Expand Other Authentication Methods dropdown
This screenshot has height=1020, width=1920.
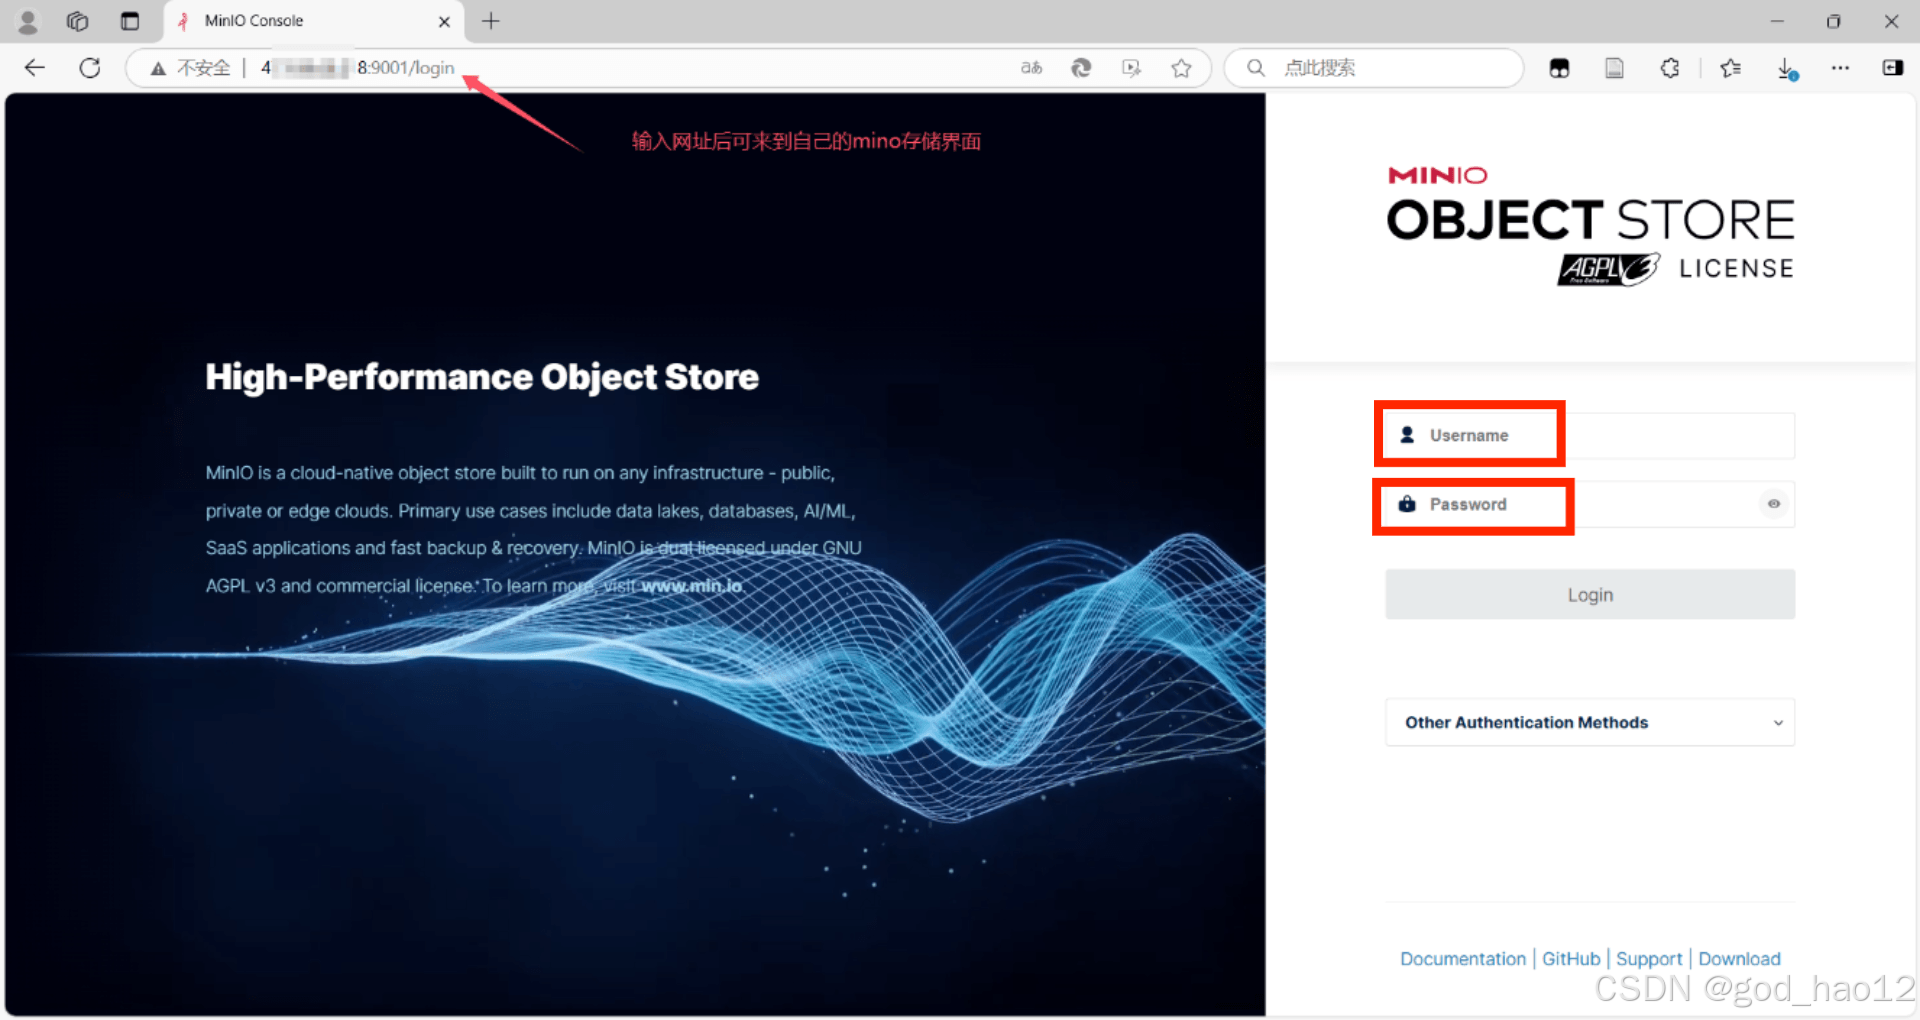point(1590,722)
